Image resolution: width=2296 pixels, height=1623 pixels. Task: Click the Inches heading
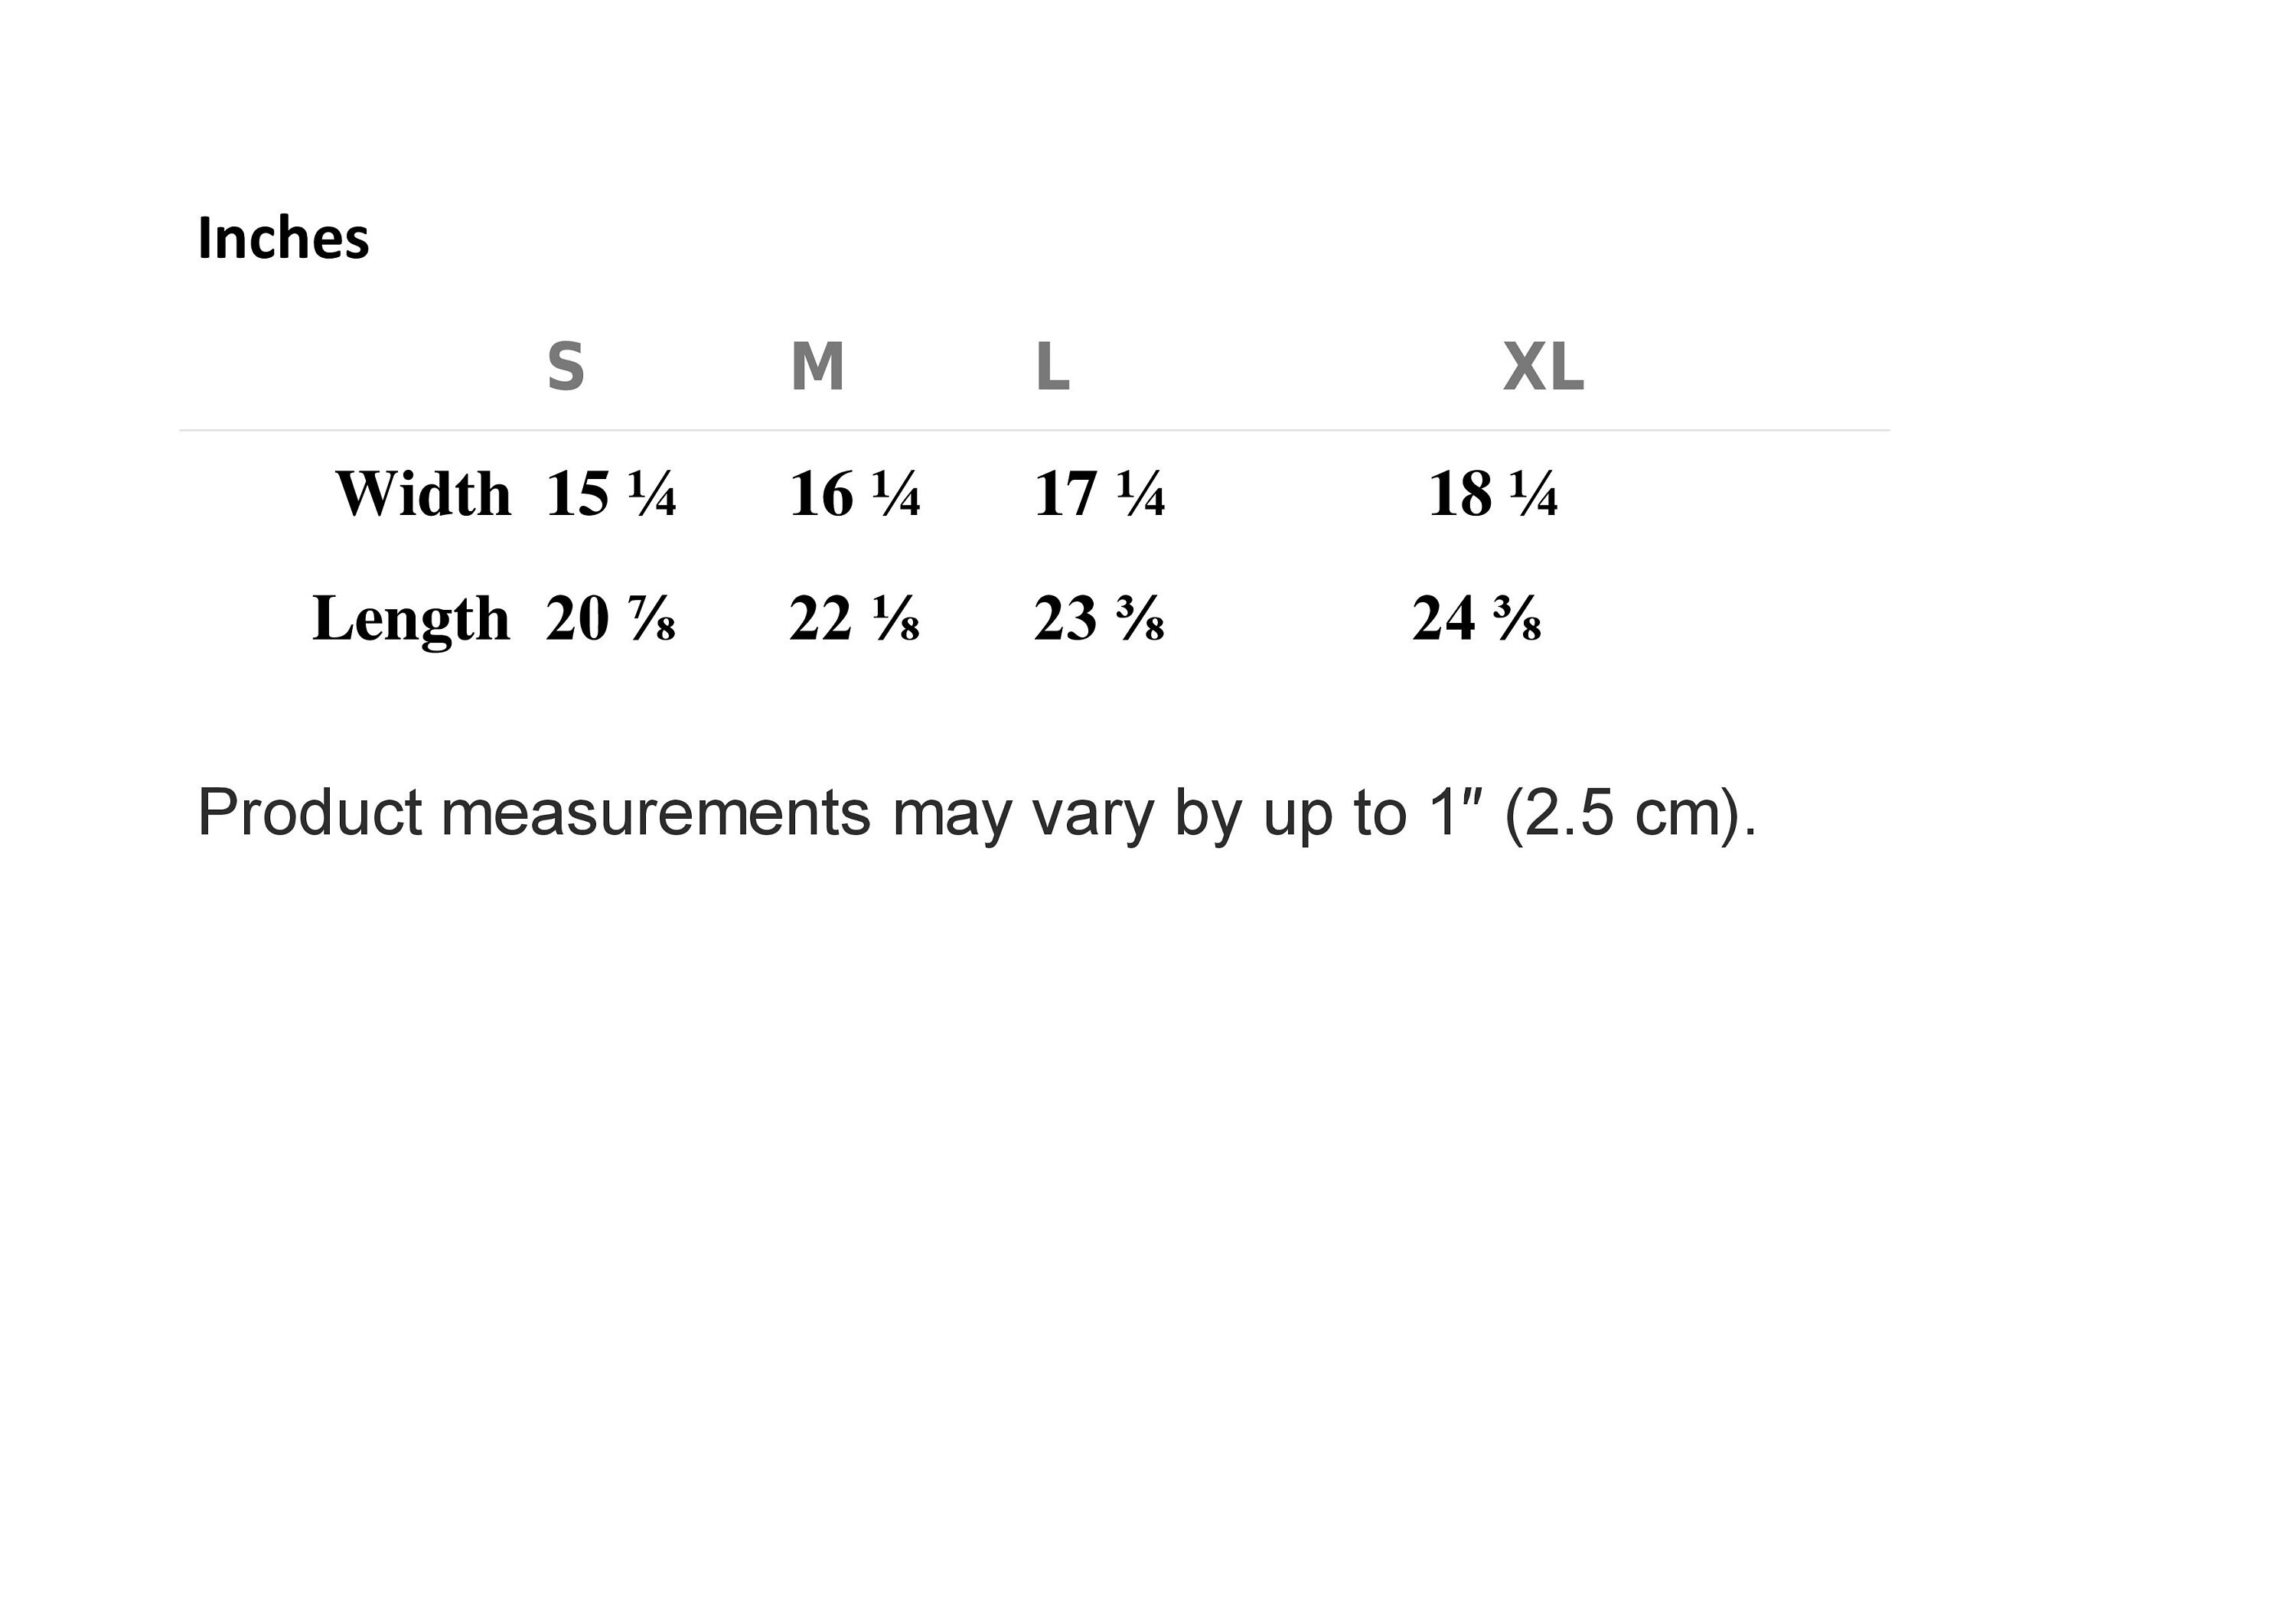click(x=283, y=238)
